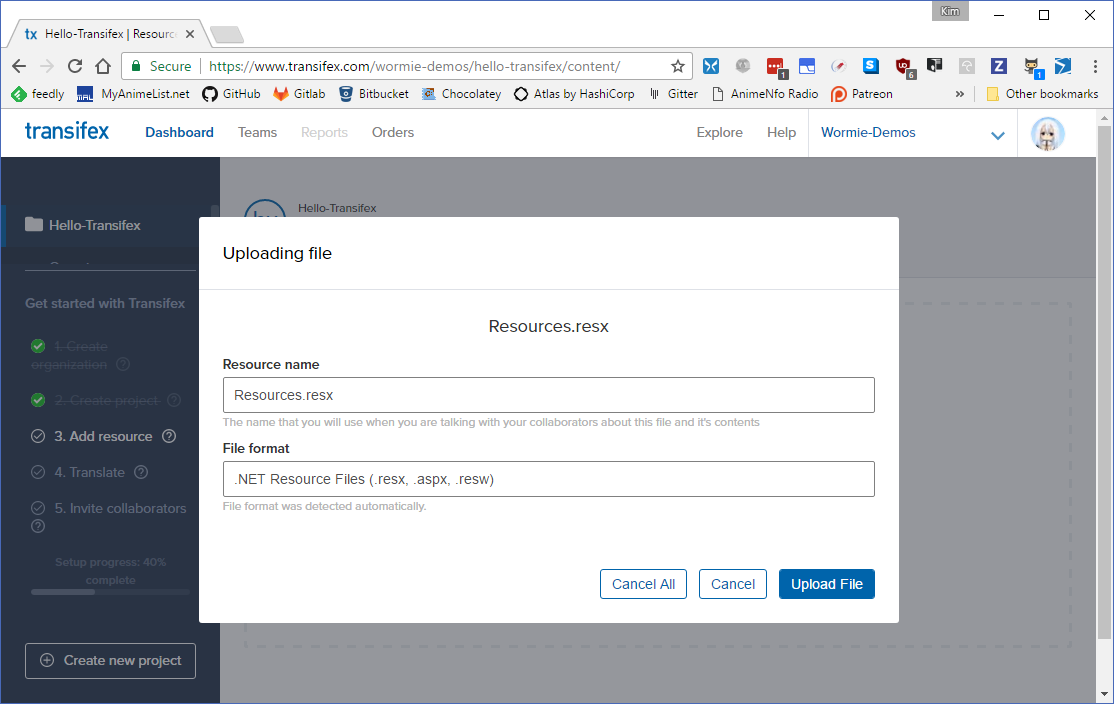The image size is (1114, 704).
Task: Select the Hello-Transifex project in sidebar
Action: click(94, 225)
